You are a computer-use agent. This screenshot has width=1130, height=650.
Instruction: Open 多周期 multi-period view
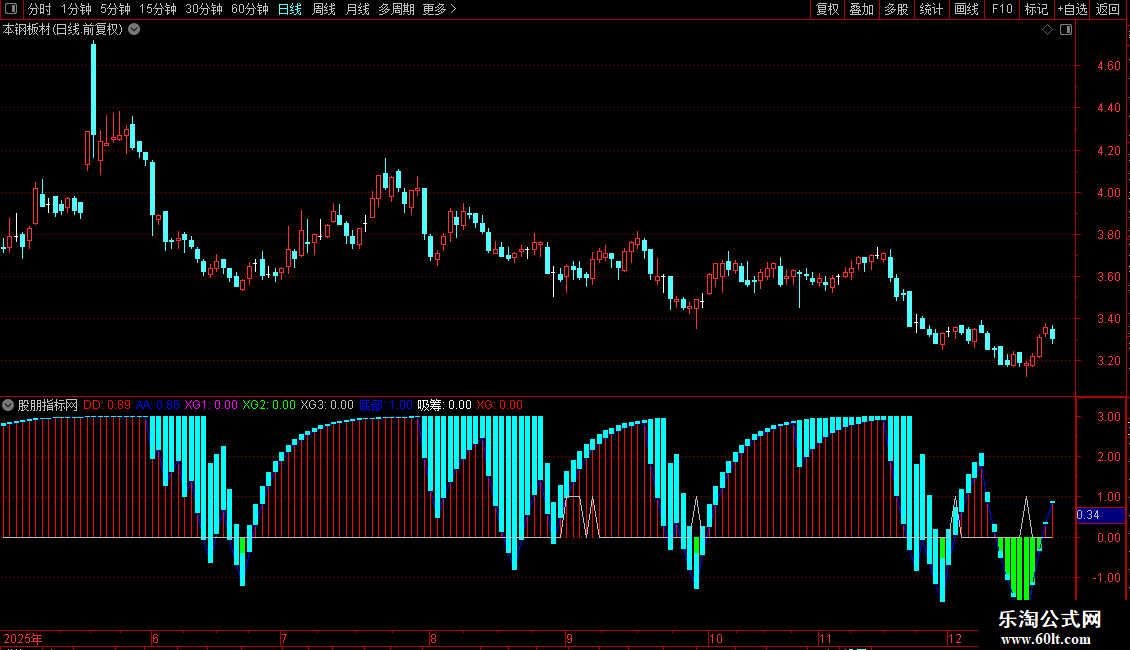coord(396,9)
